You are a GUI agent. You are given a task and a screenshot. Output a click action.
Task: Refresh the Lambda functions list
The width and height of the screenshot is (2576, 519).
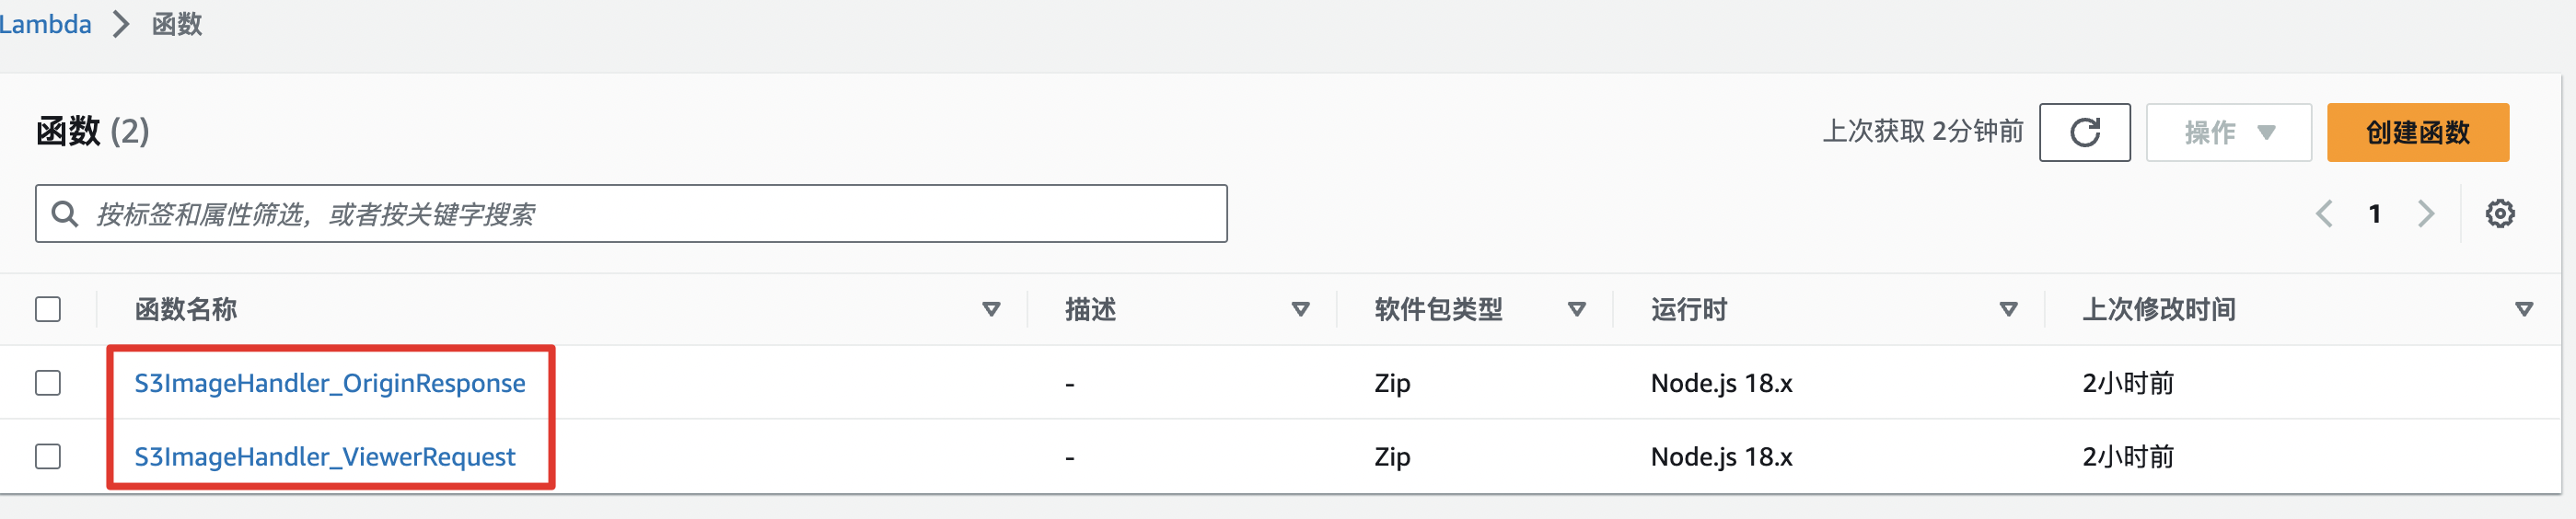pos(2084,132)
